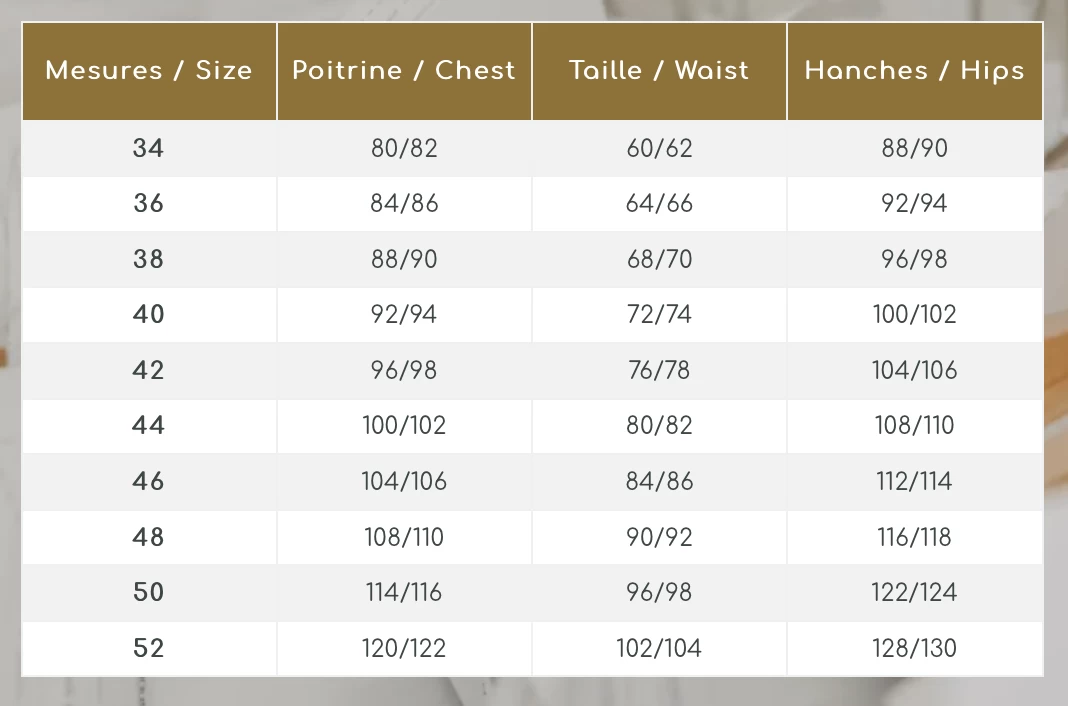Viewport: 1068px width, 706px height.
Task: Click size 34 in the first row
Action: tap(149, 149)
